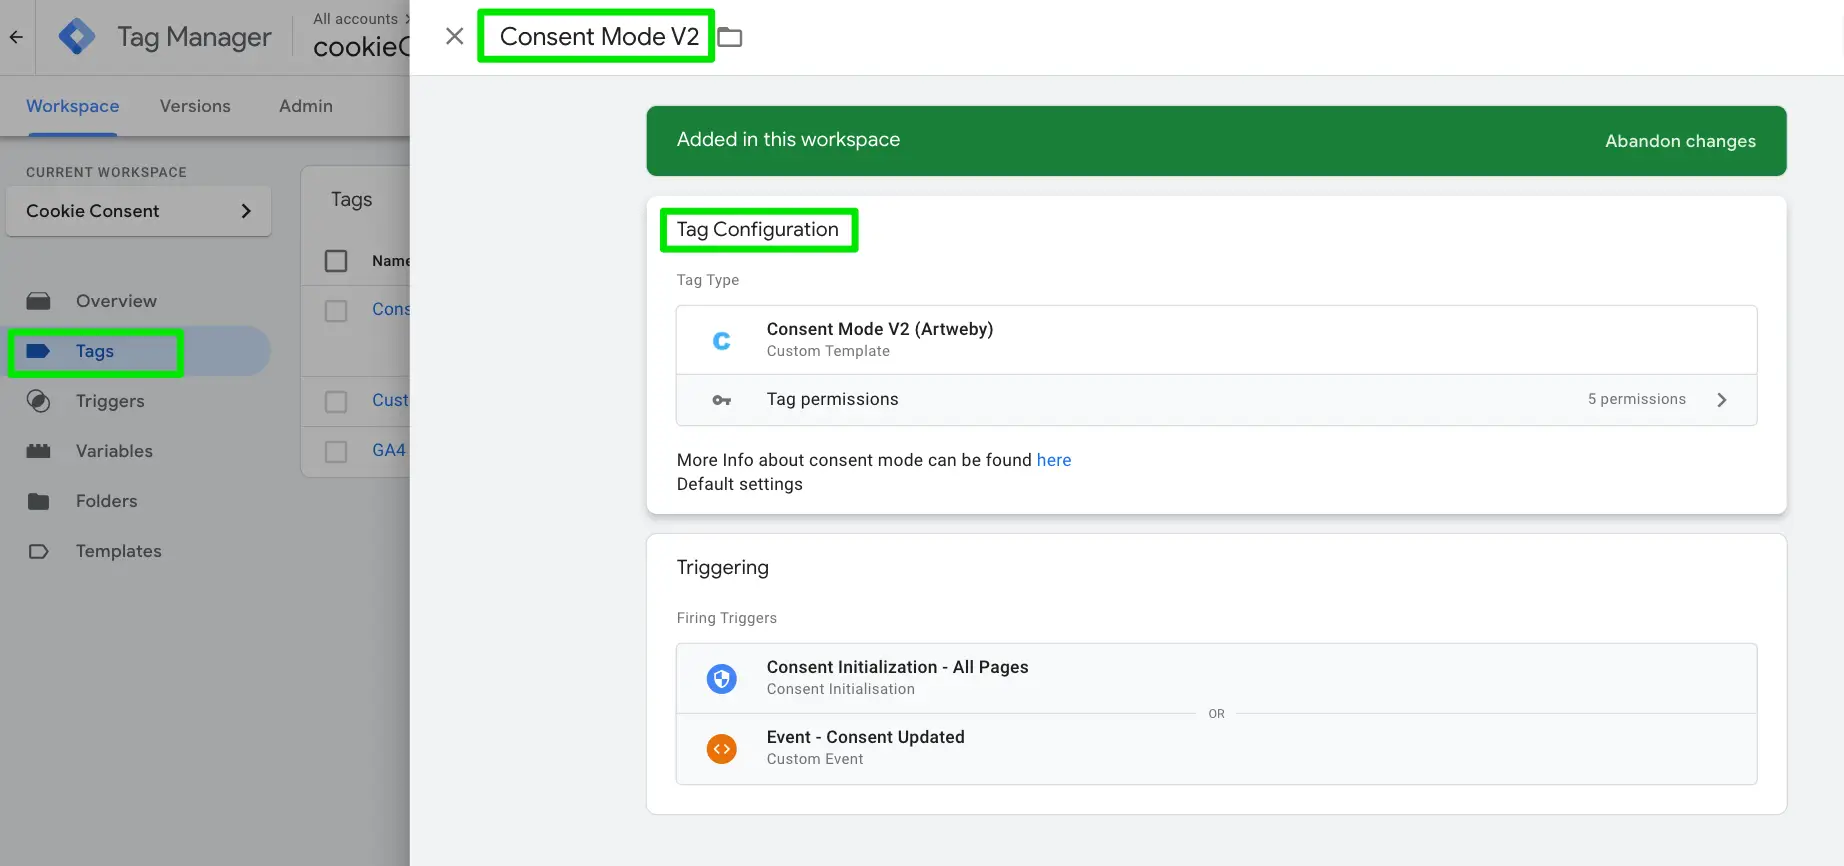Open the 'here' consent mode link
1844x866 pixels.
(x=1053, y=460)
